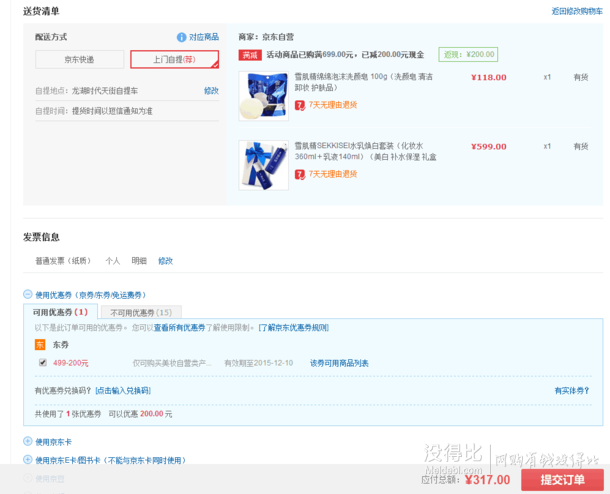The width and height of the screenshot is (610, 494).
Task: Click 仅可购买美妆自营类产 coupon restriction text
Action: point(172,363)
